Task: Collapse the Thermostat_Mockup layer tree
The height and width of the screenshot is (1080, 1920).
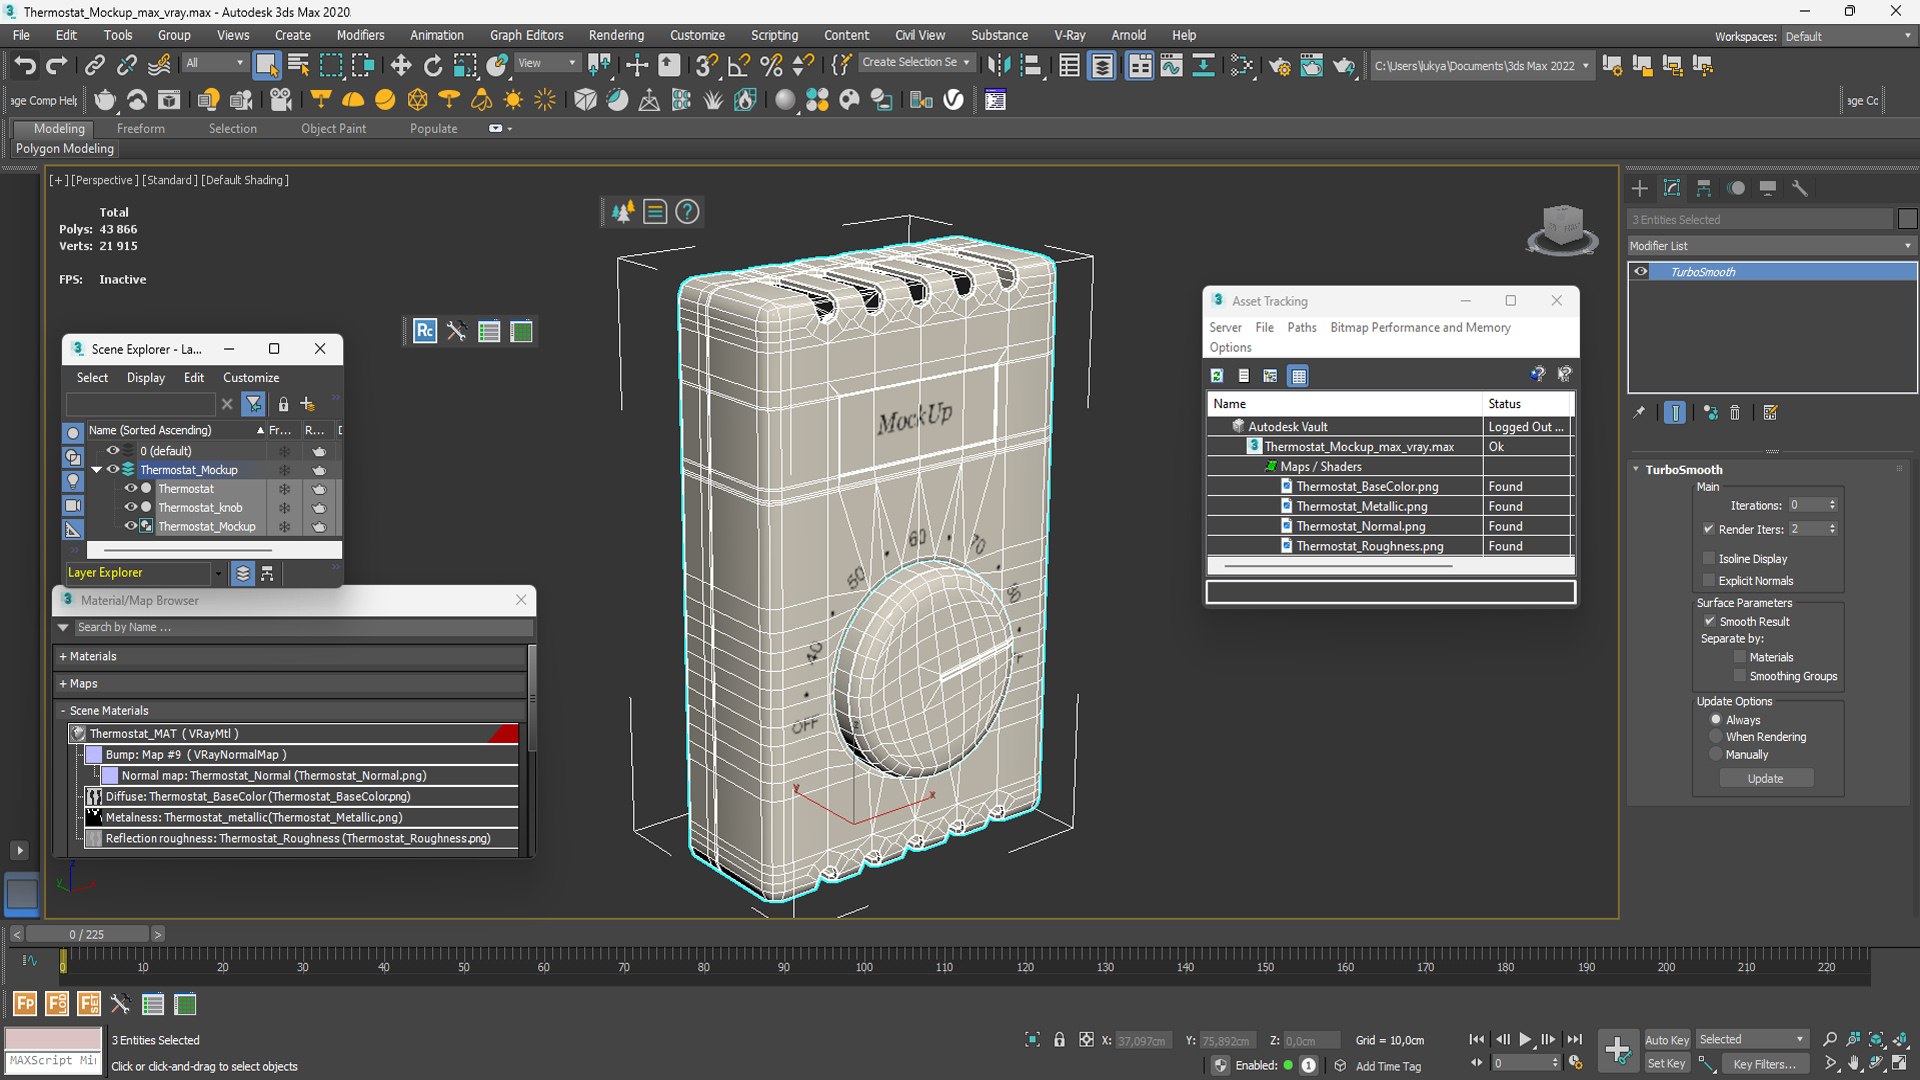Action: (x=97, y=470)
